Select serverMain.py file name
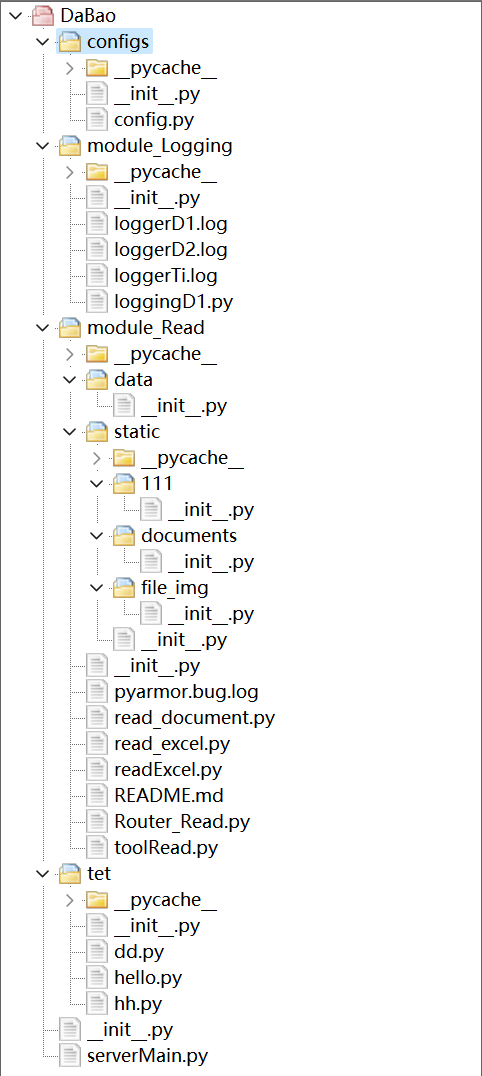 point(148,1056)
